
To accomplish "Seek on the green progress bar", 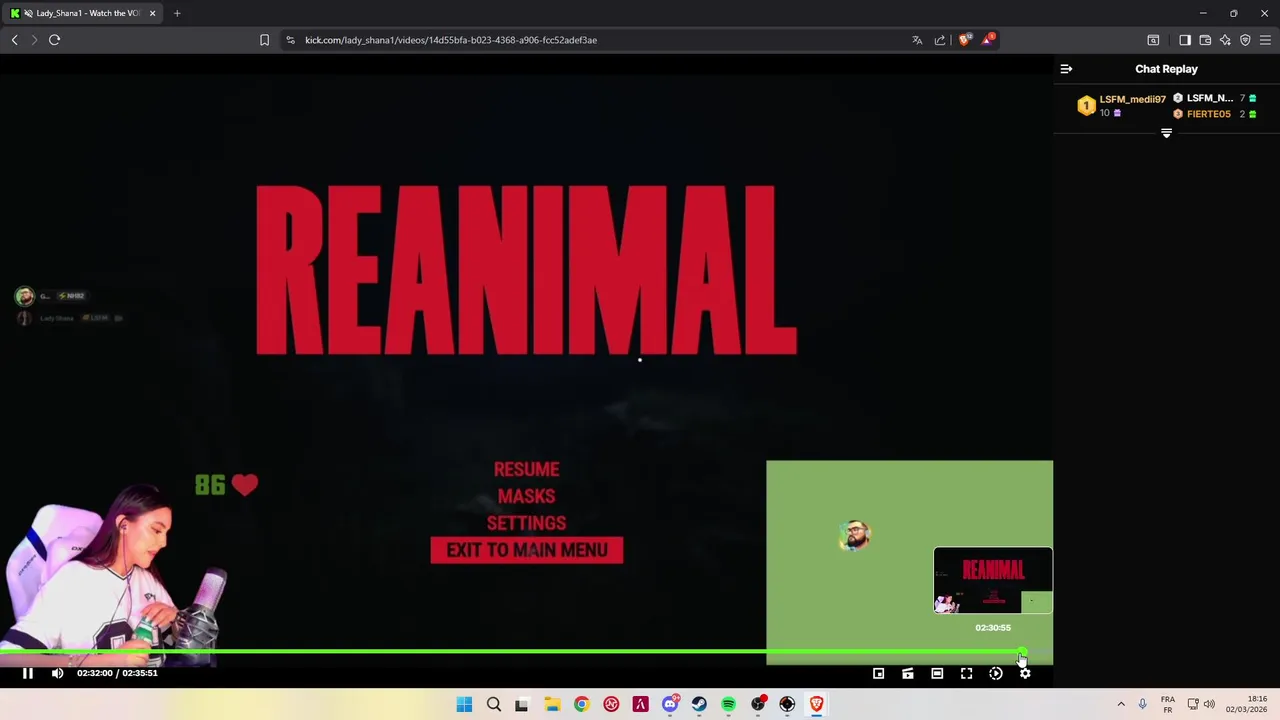I will pos(526,653).
